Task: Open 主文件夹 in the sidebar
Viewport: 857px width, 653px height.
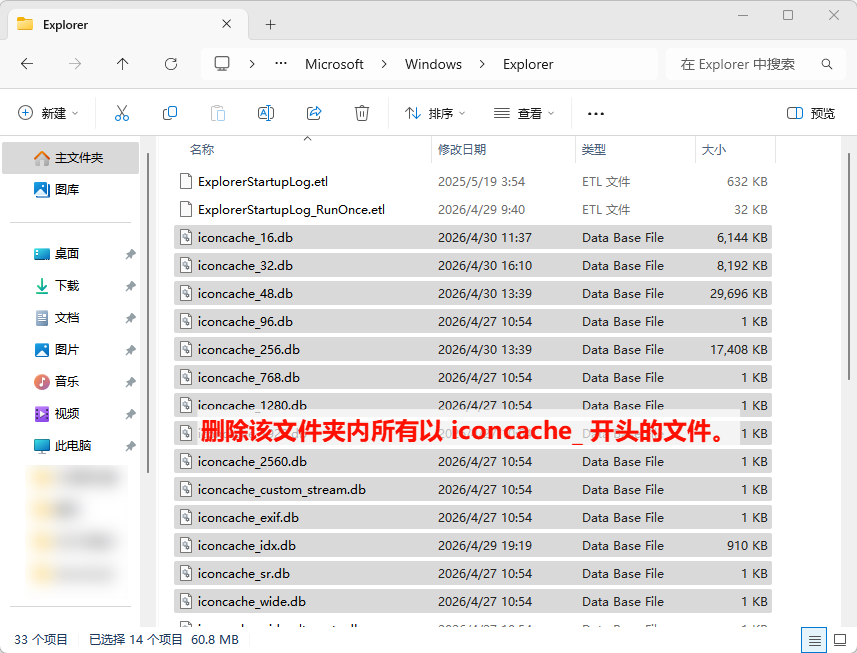Action: [x=71, y=158]
